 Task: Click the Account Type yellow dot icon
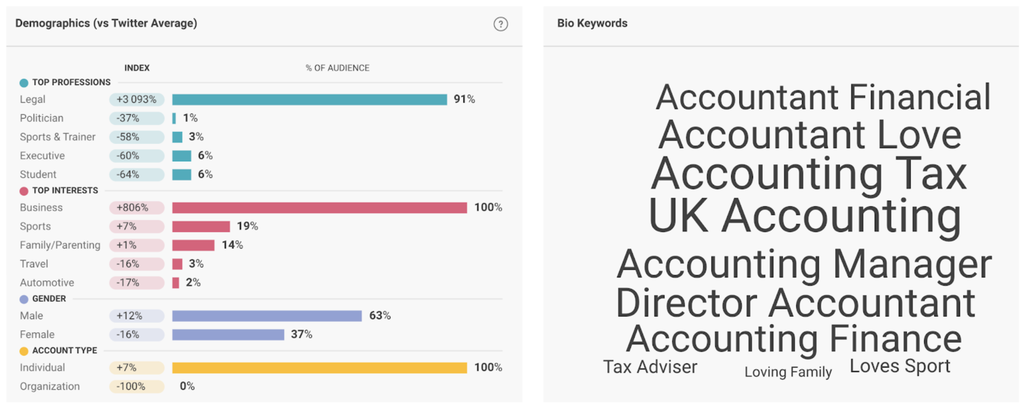pos(24,351)
